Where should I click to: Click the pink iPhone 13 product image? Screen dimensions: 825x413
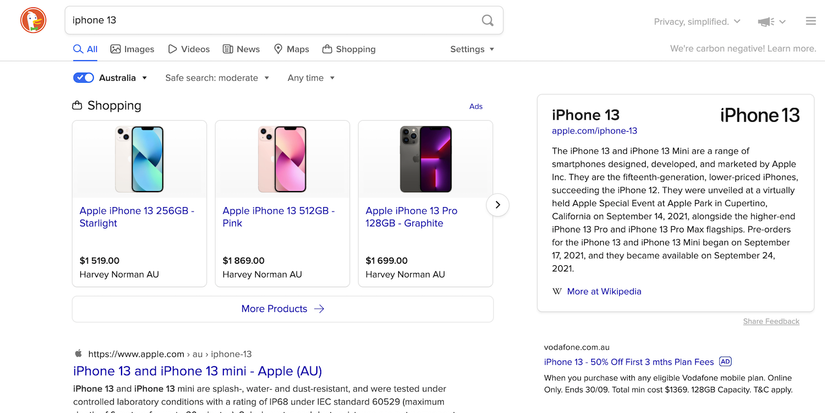[282, 159]
